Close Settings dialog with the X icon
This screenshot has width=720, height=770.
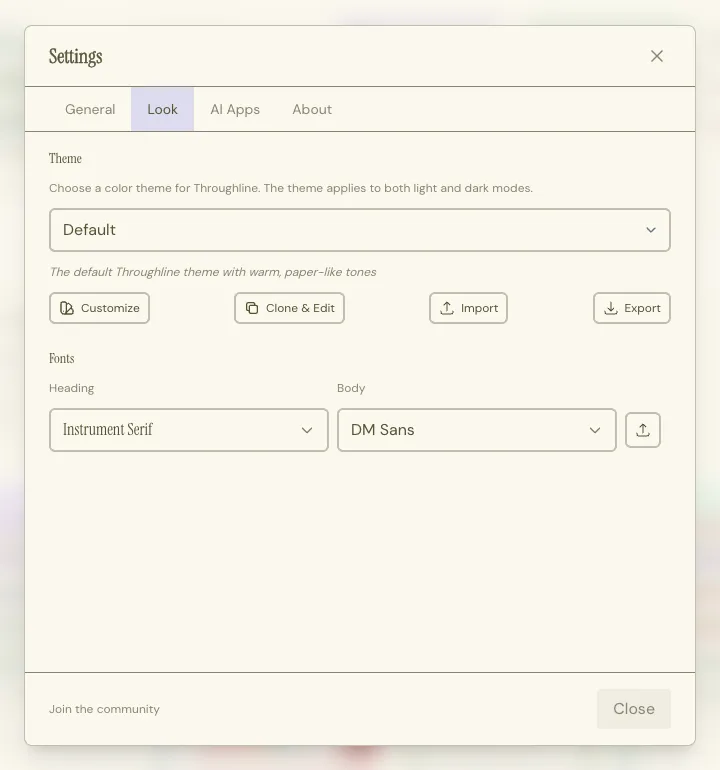coord(657,56)
